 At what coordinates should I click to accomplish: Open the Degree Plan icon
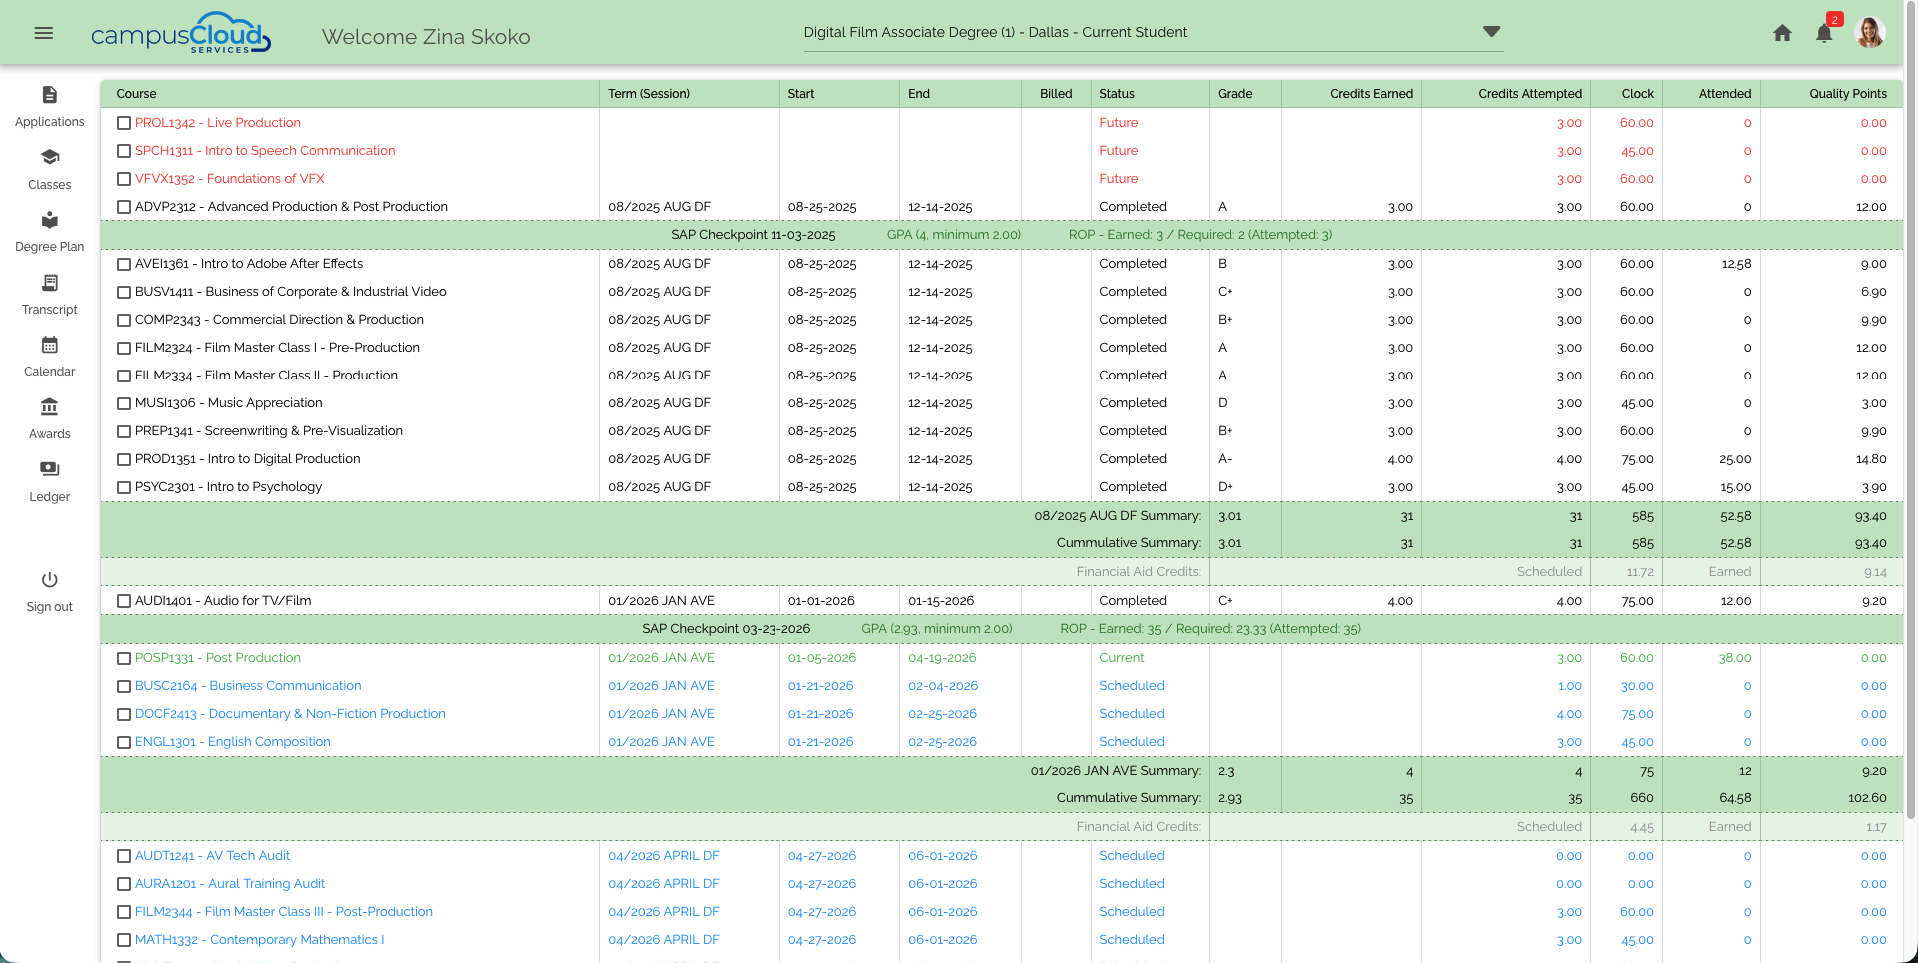(49, 220)
